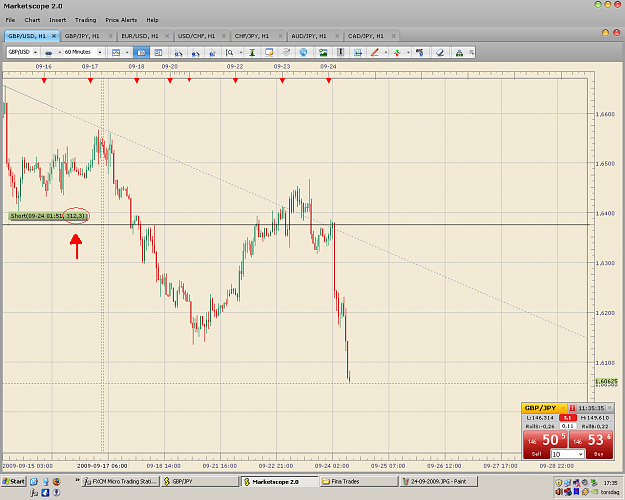Open the Fine Trades folder taskbar button
The image size is (625, 500).
point(359,481)
